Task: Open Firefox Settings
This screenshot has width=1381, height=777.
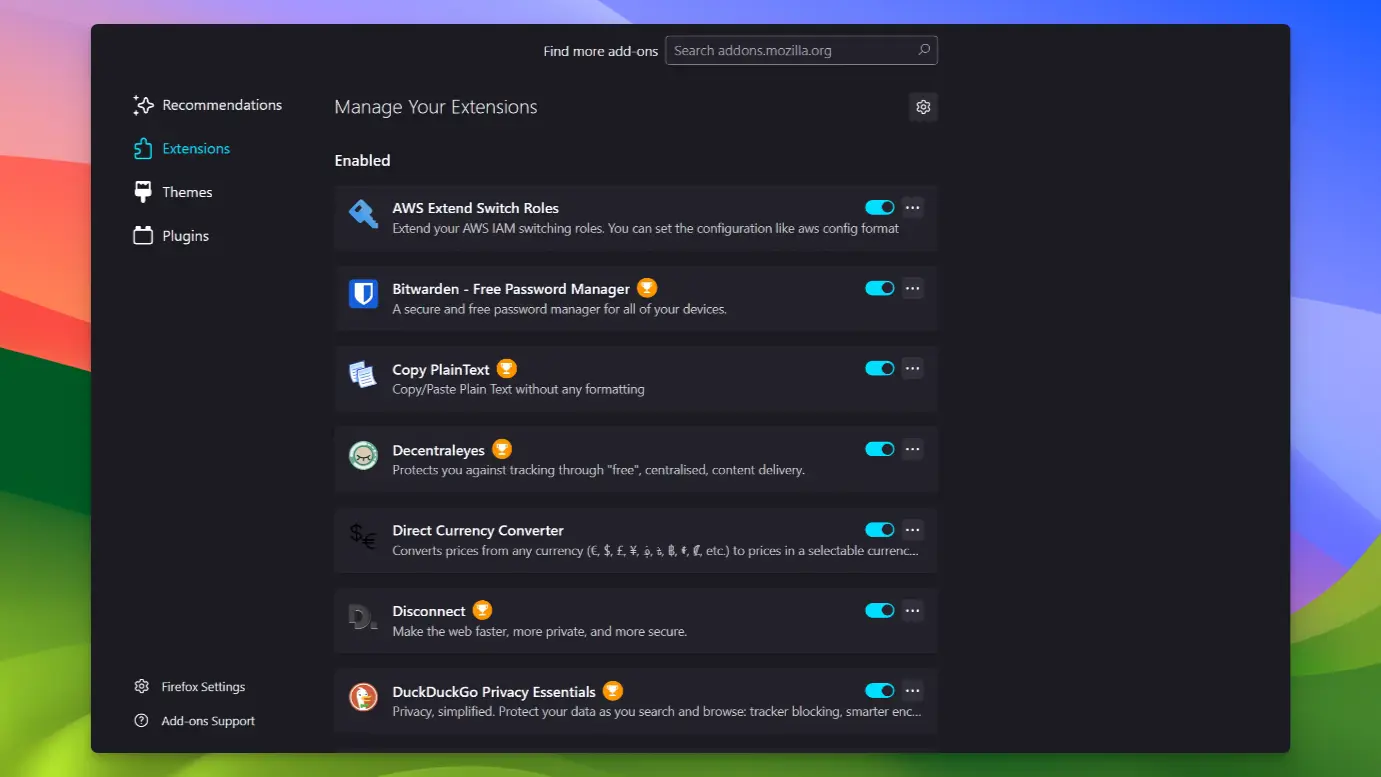Action: [x=203, y=687]
